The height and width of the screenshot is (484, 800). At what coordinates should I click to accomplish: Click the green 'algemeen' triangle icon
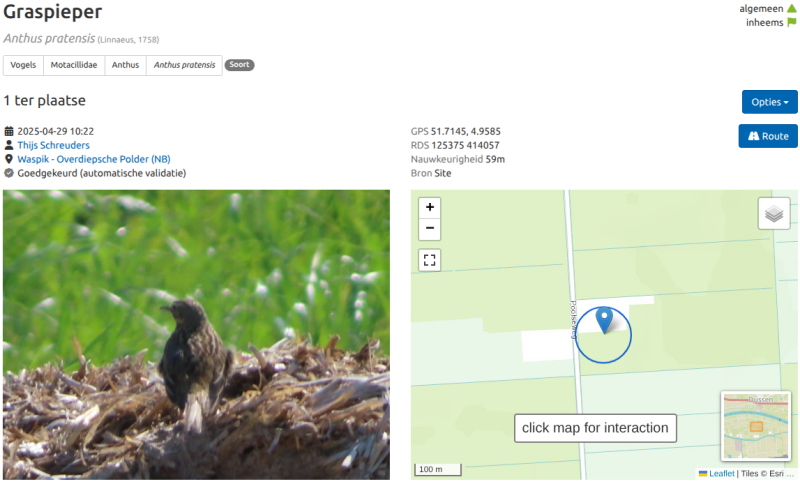(x=791, y=8)
